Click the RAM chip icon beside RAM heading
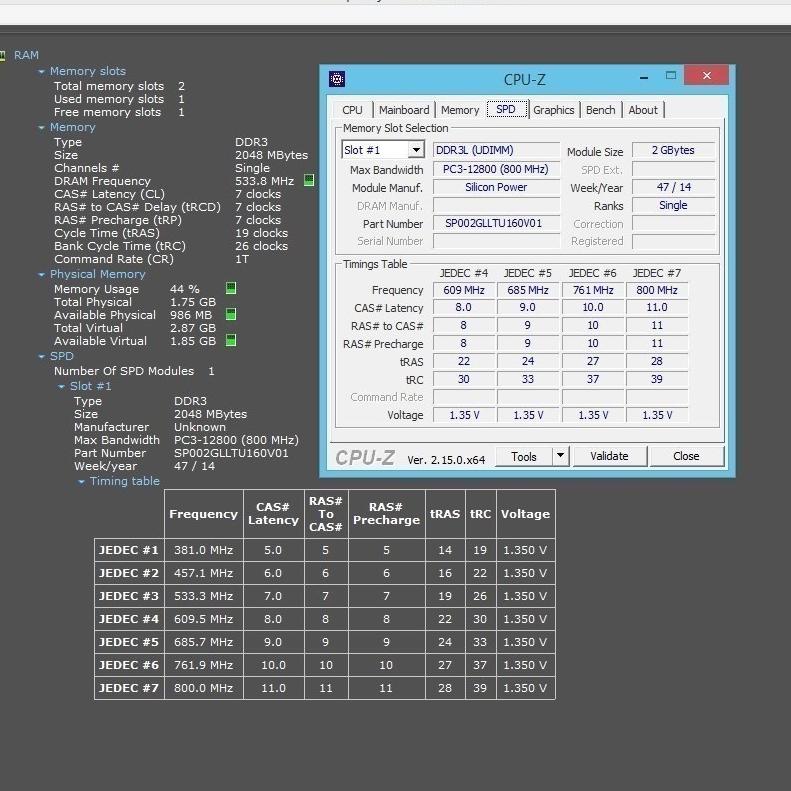The height and width of the screenshot is (791, 791). tap(3, 55)
